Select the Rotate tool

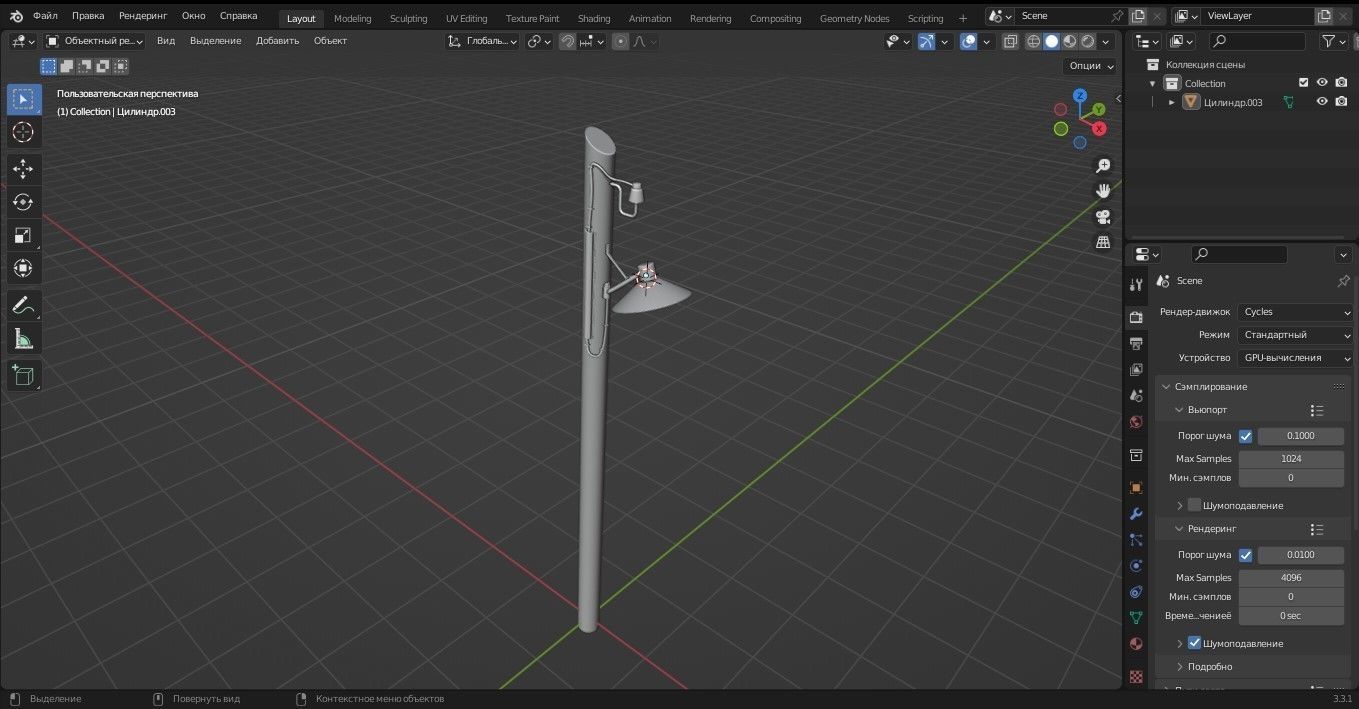pos(23,202)
